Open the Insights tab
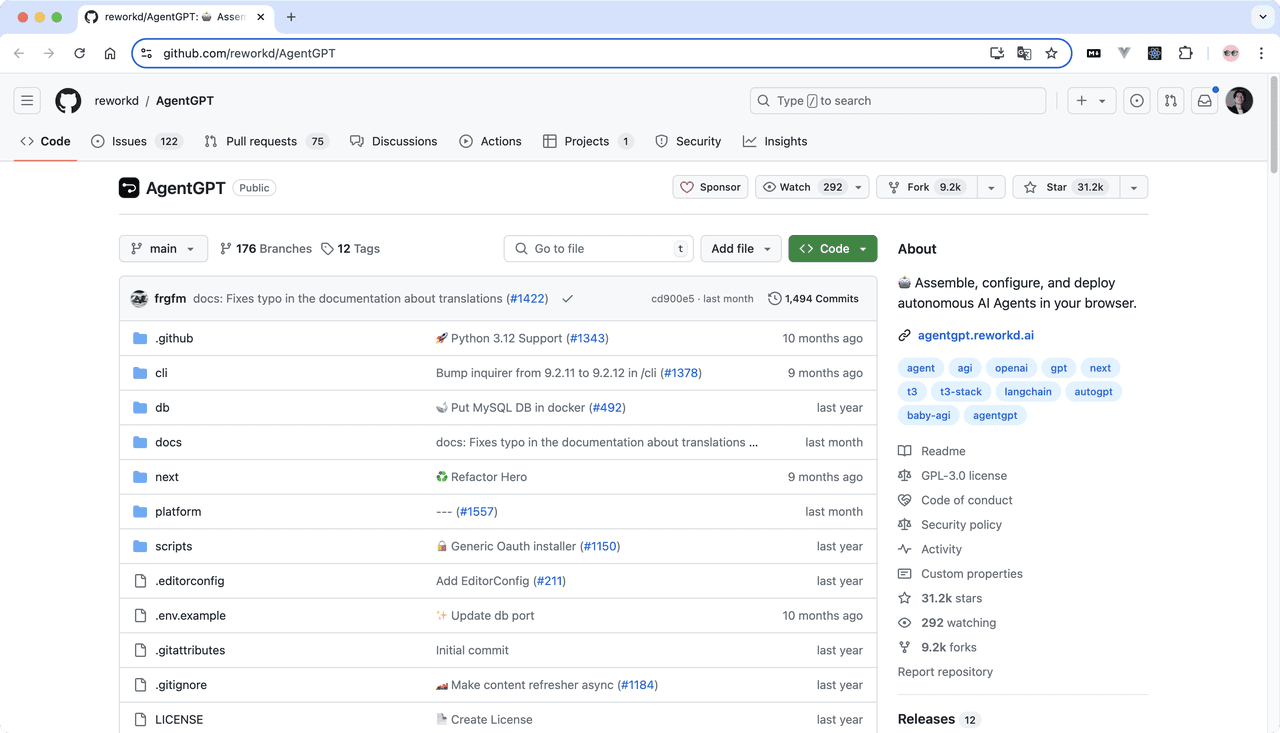This screenshot has height=733, width=1280. tap(775, 141)
